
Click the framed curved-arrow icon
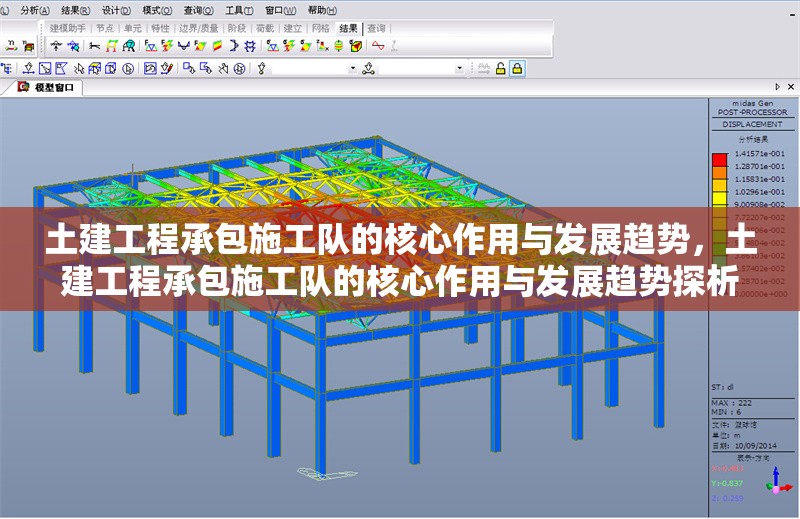(150, 68)
